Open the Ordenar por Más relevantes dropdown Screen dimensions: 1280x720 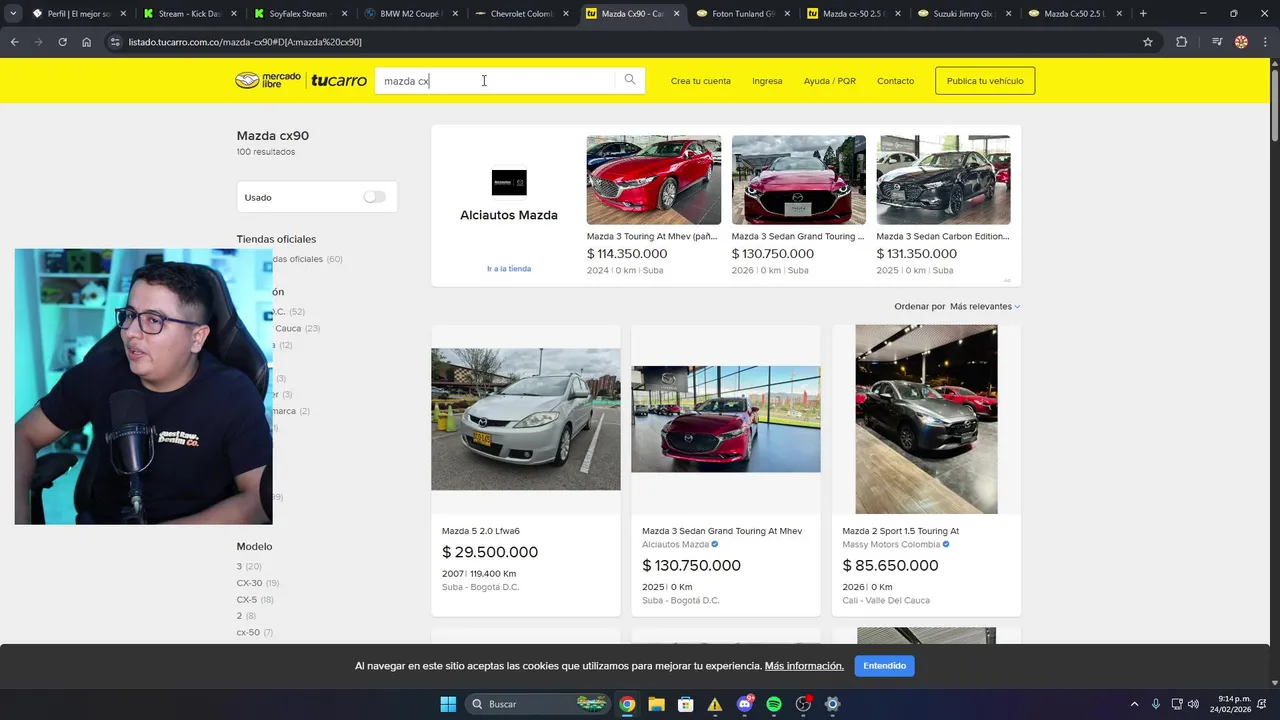985,306
